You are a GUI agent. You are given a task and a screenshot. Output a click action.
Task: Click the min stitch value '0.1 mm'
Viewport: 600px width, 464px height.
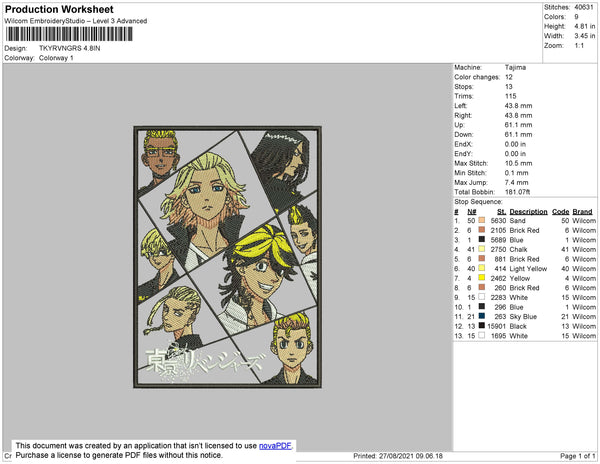(517, 173)
